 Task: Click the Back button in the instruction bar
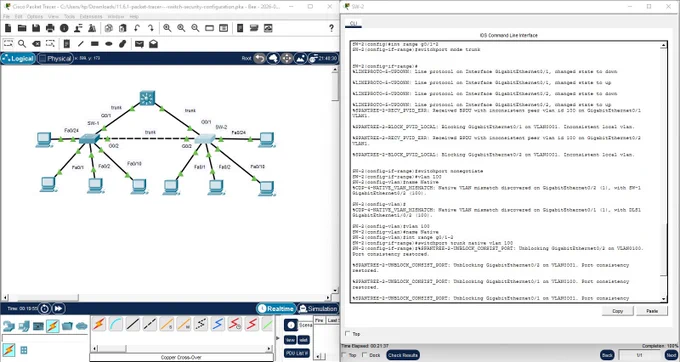pyautogui.click(x=607, y=355)
